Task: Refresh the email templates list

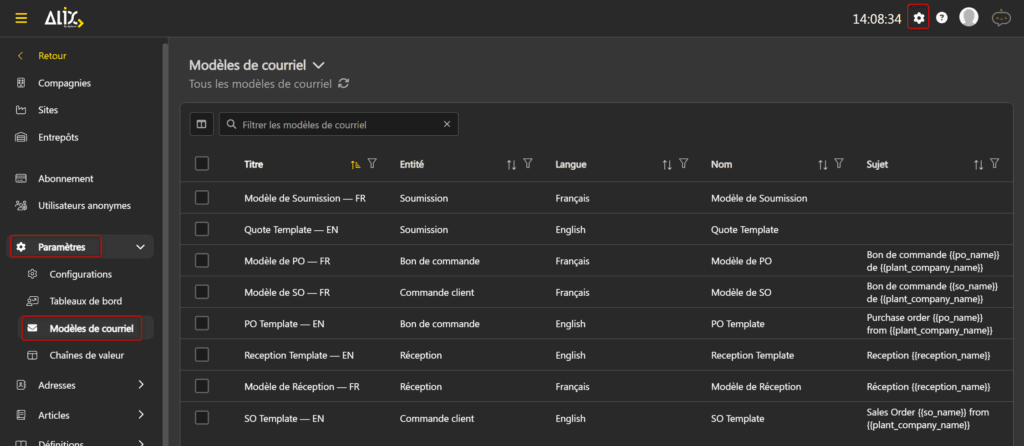Action: (x=344, y=84)
